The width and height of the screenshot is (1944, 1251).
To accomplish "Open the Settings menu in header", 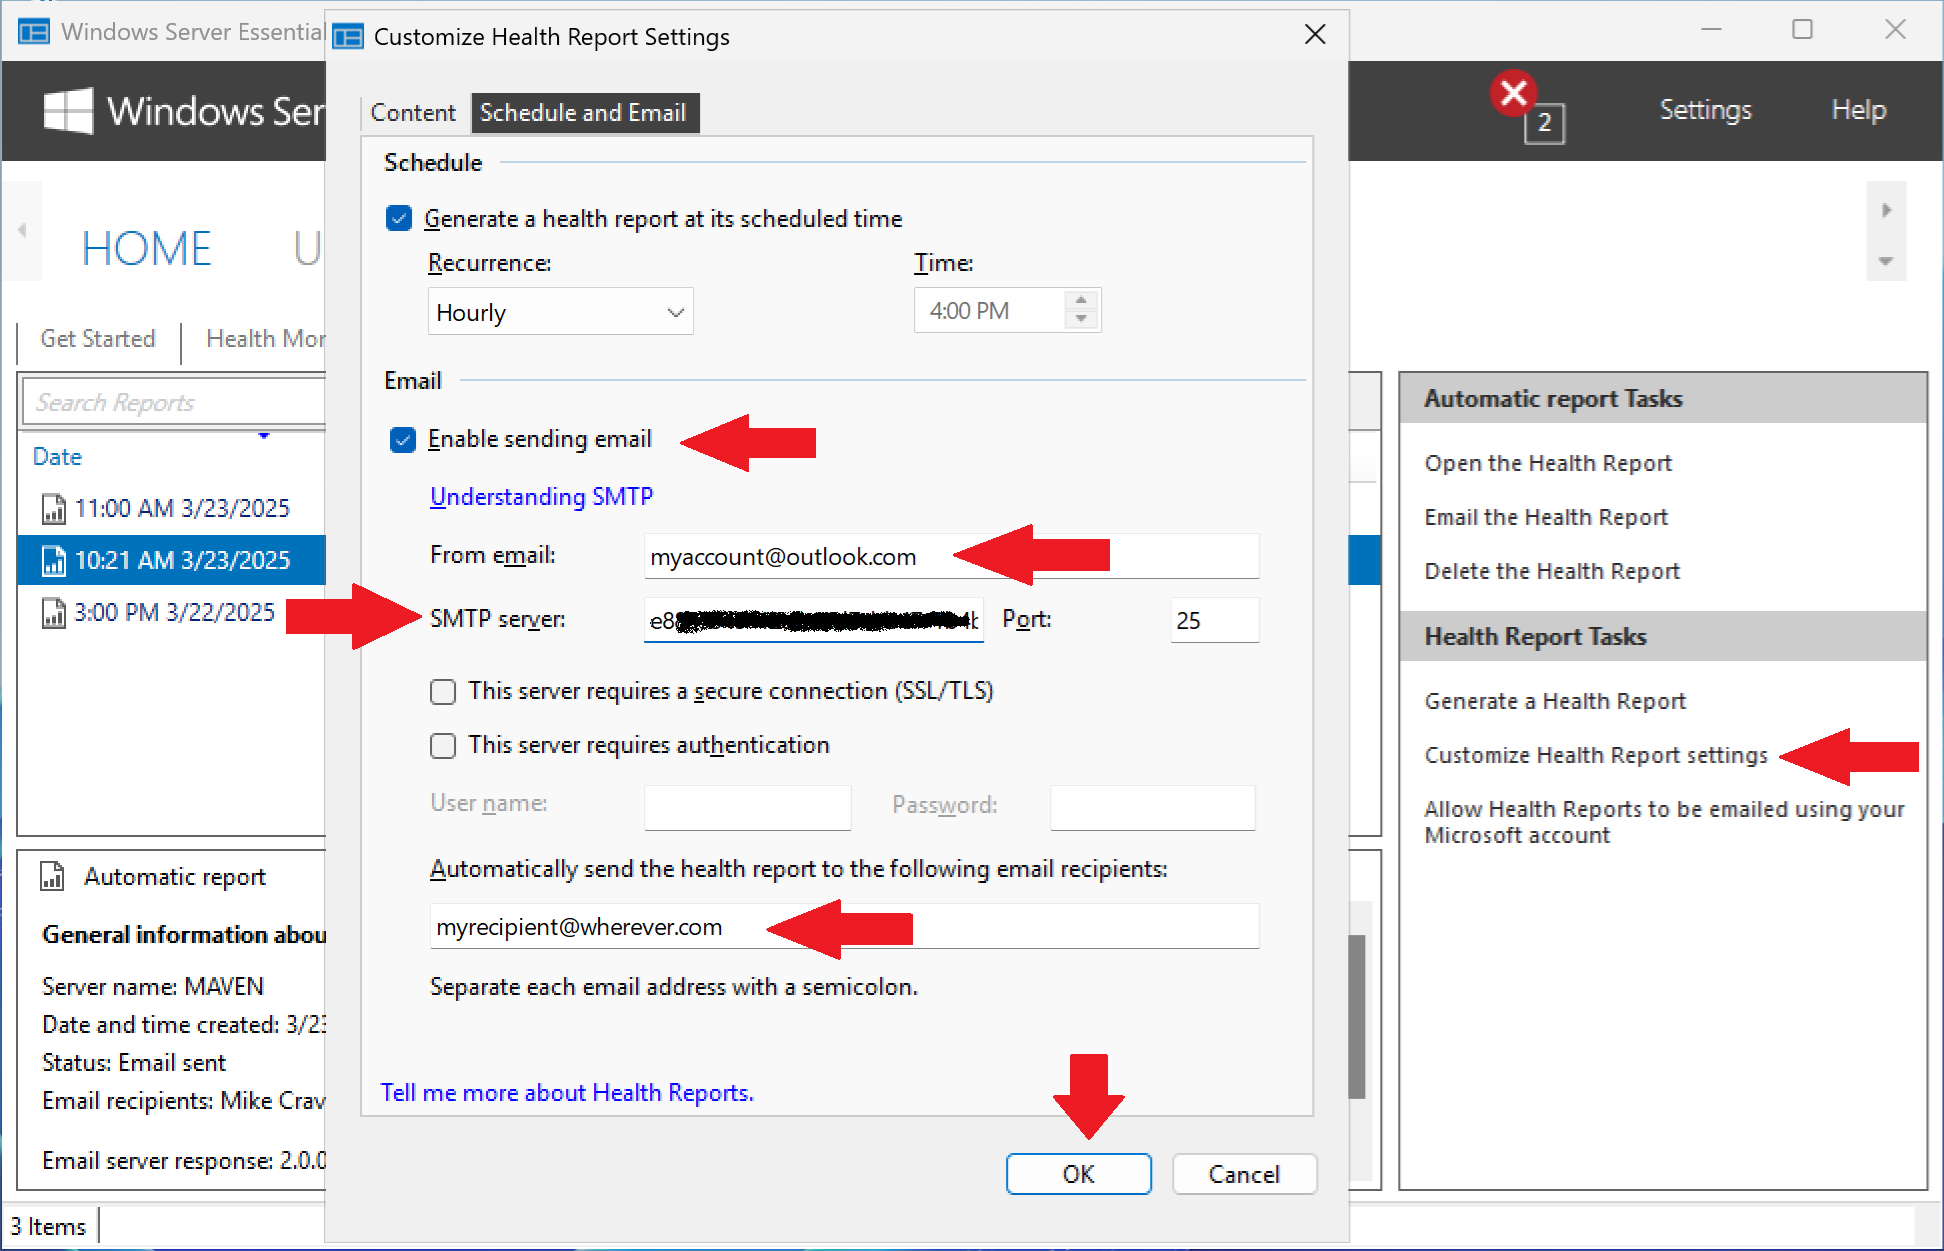I will pos(1705,110).
